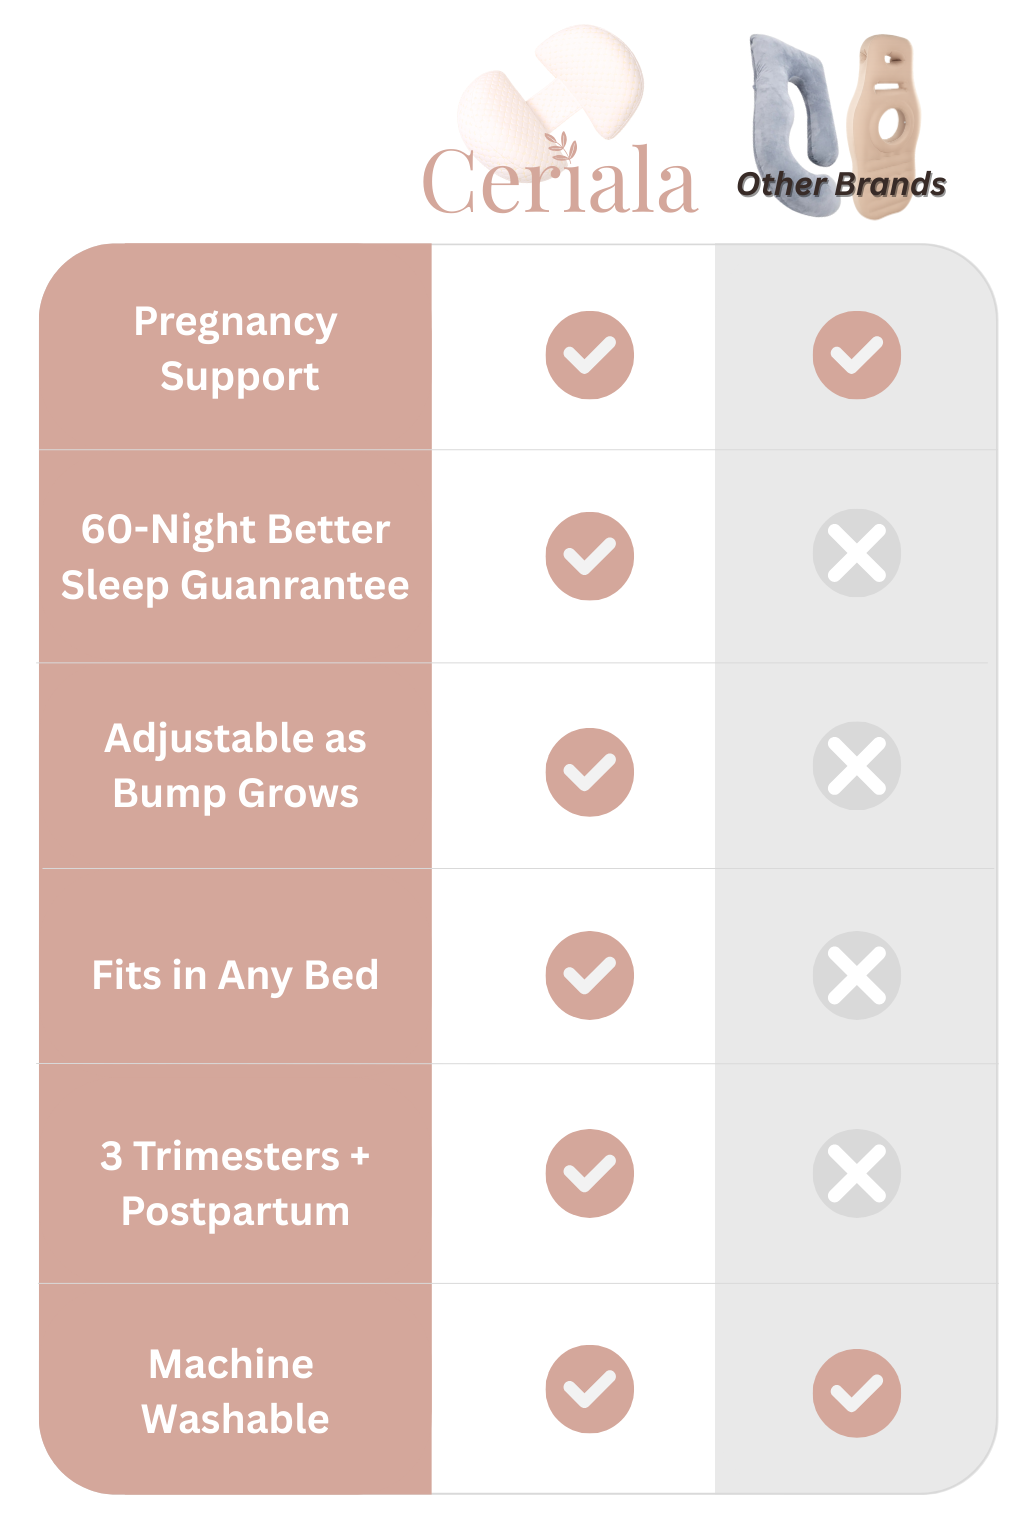This screenshot has height=1536, width=1024.
Task: Click the Other Brands heading label
Action: (x=841, y=185)
